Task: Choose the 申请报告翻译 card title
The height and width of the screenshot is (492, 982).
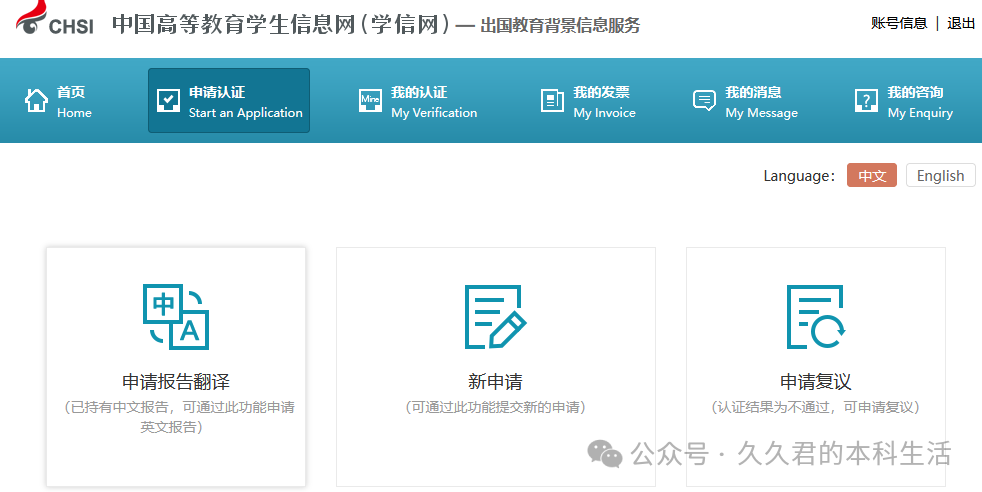Action: 176,381
